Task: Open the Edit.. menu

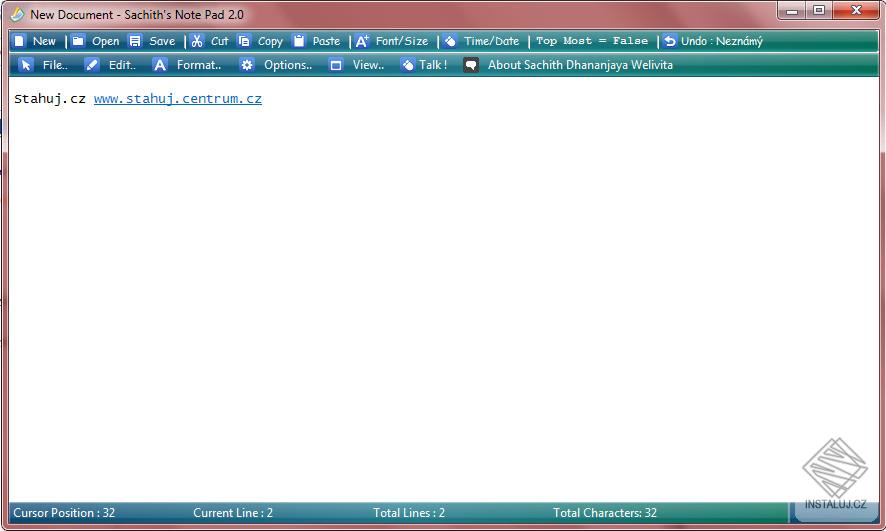Action: pos(122,65)
